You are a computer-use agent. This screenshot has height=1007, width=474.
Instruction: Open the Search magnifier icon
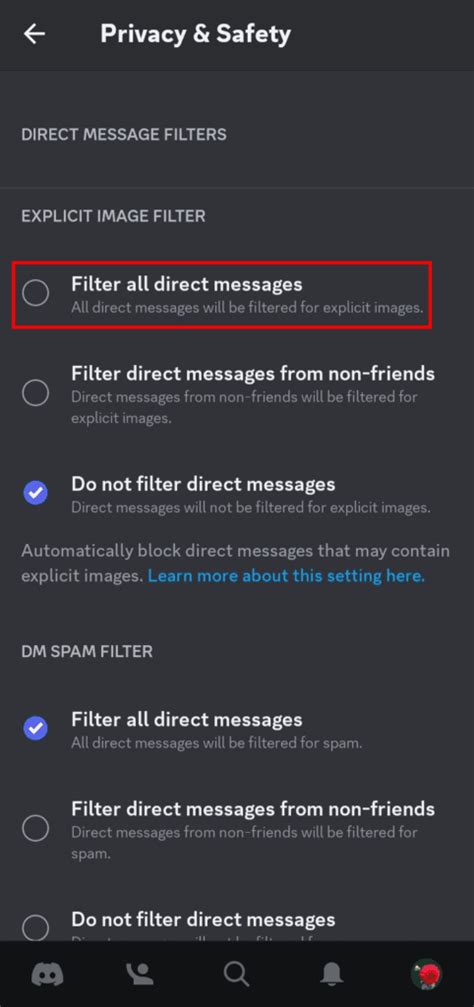(x=236, y=974)
